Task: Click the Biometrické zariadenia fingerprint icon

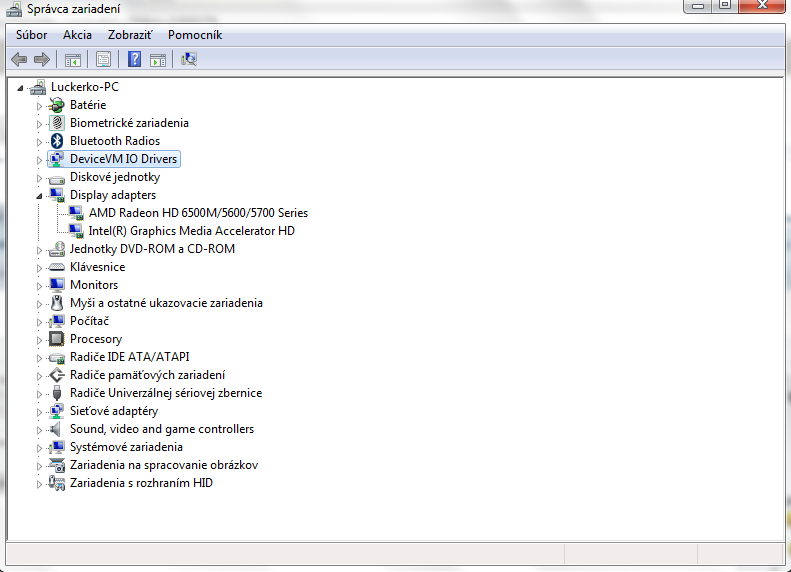Action: click(57, 123)
